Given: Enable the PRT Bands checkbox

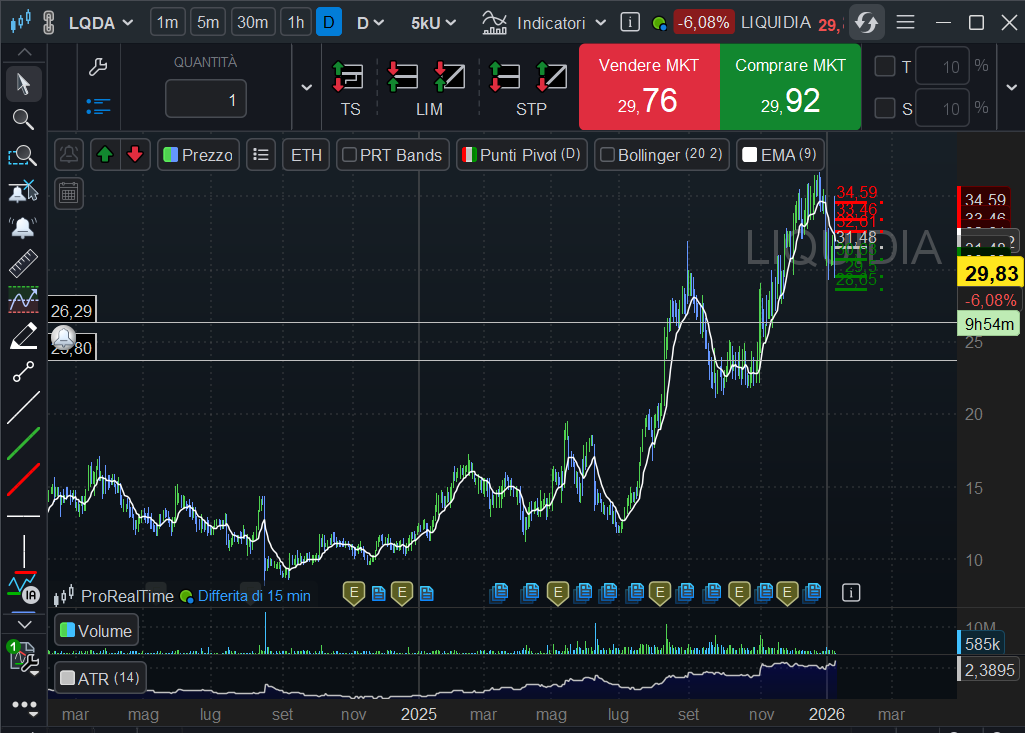Looking at the screenshot, I should pyautogui.click(x=350, y=155).
